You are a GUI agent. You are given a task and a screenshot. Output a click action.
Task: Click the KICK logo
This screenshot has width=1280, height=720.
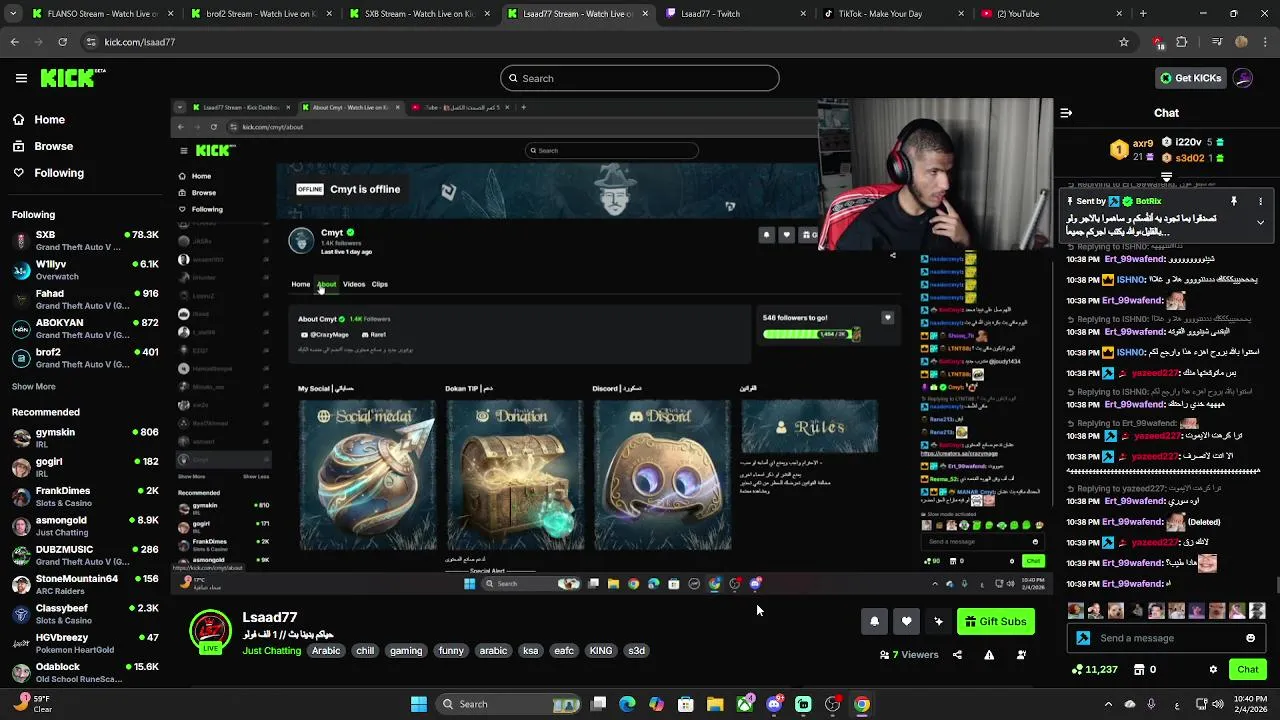72,78
